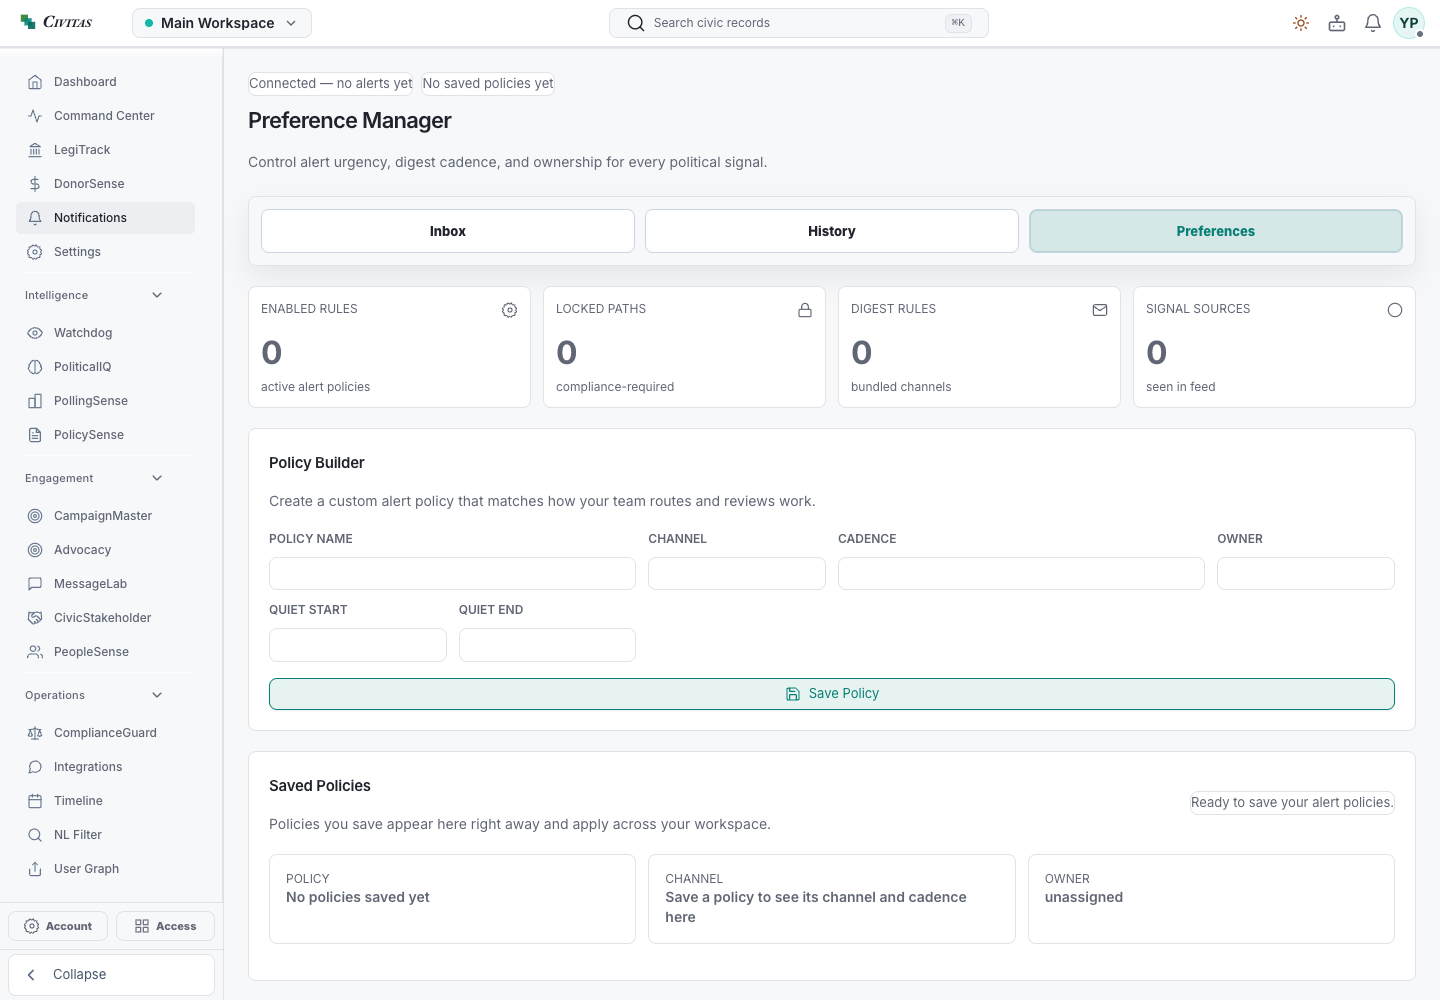Click the Signal Sources circle icon
This screenshot has width=1440, height=1000.
tap(1395, 310)
